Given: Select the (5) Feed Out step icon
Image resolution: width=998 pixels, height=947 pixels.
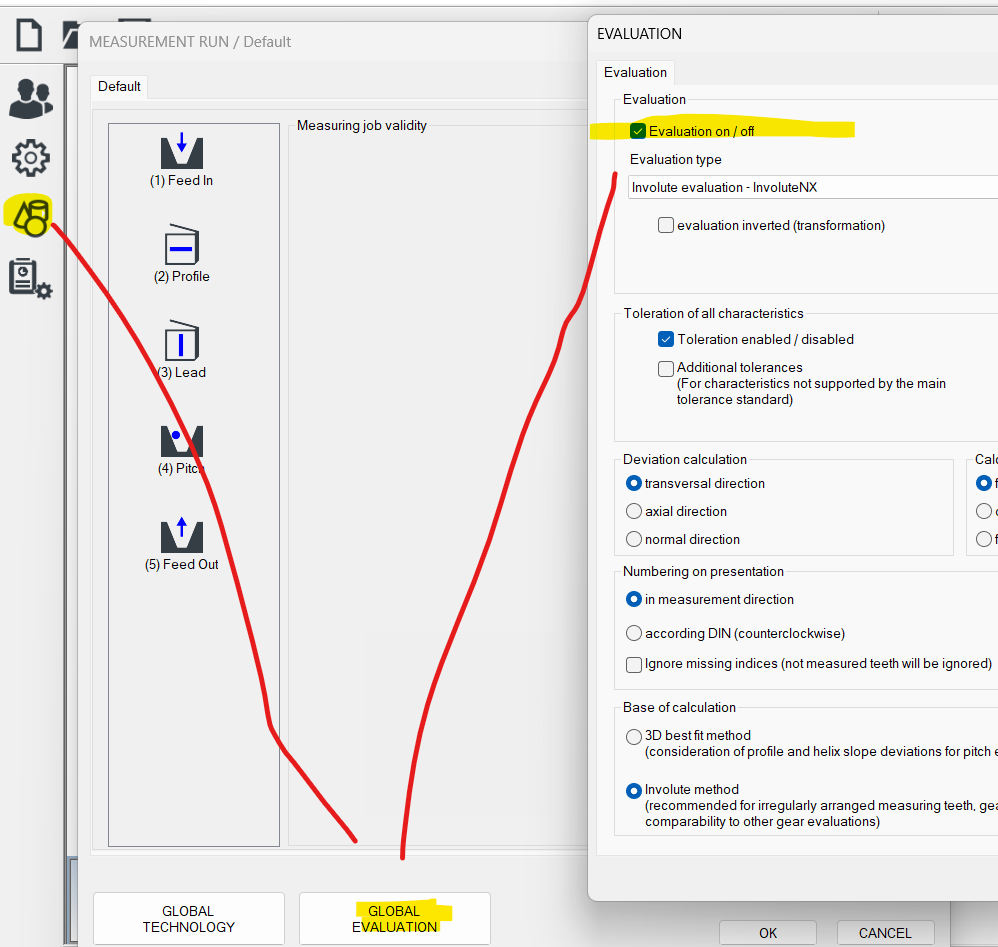Looking at the screenshot, I should 181,535.
